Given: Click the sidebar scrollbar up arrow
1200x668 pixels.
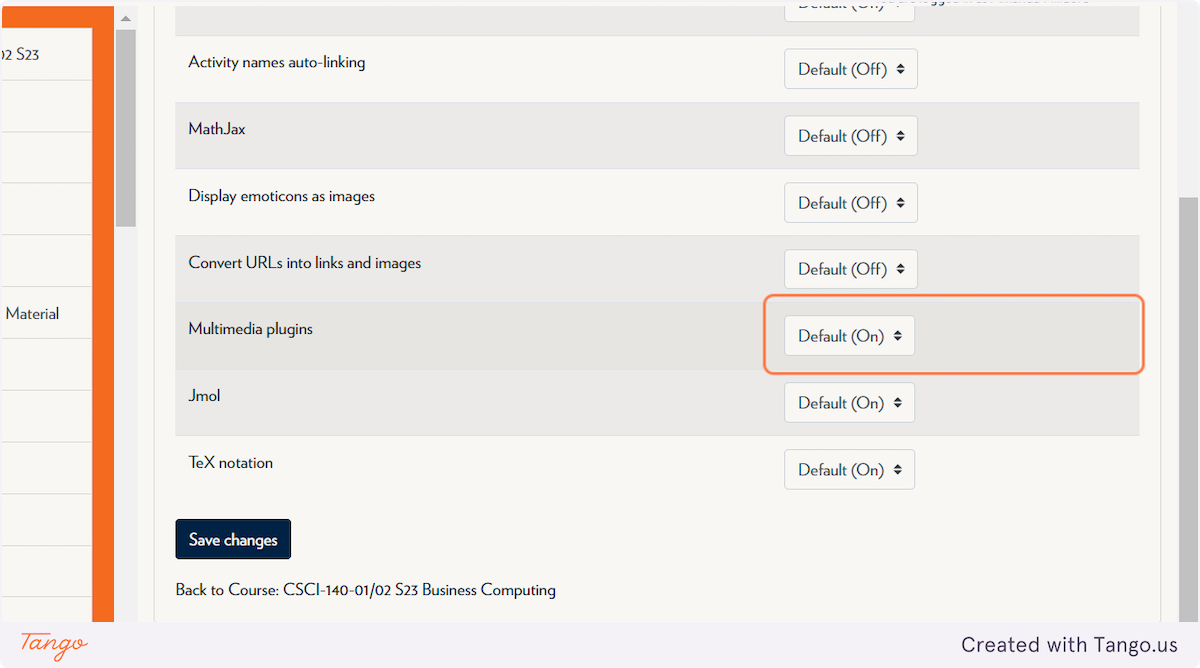Looking at the screenshot, I should [125, 18].
